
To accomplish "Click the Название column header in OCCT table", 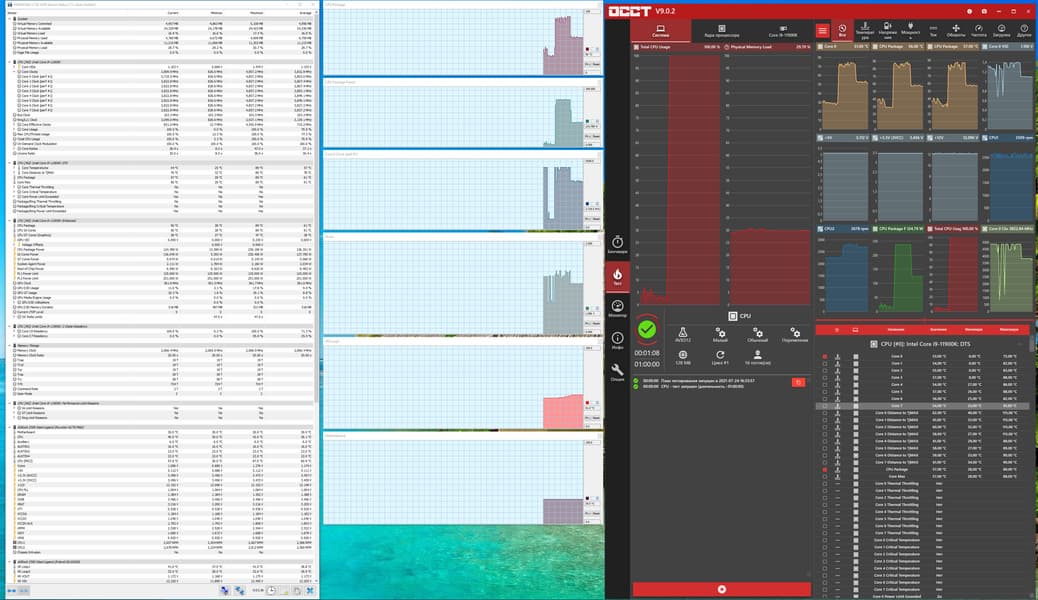I will 896,329.
